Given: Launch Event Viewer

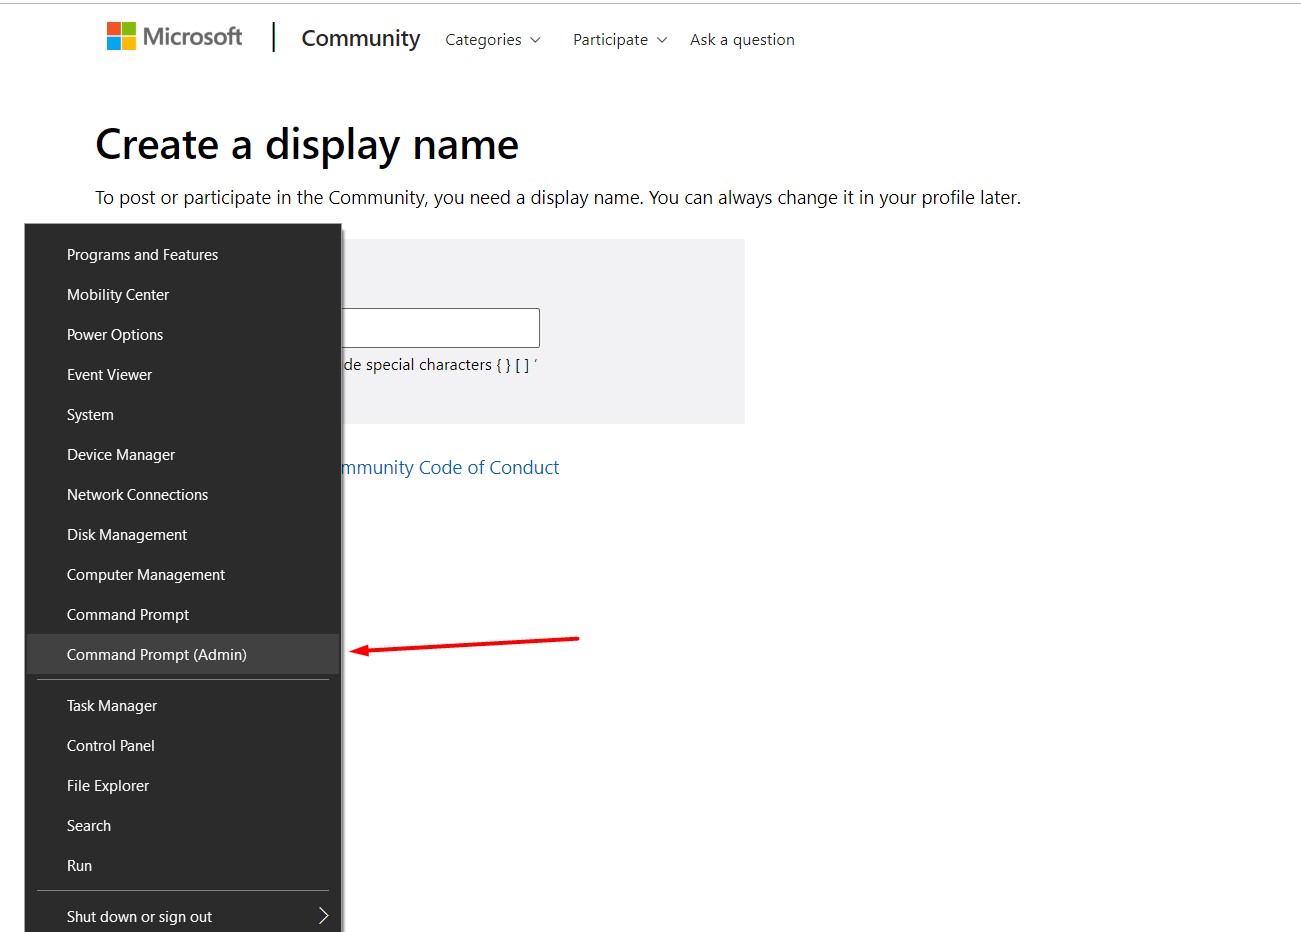Looking at the screenshot, I should [109, 374].
